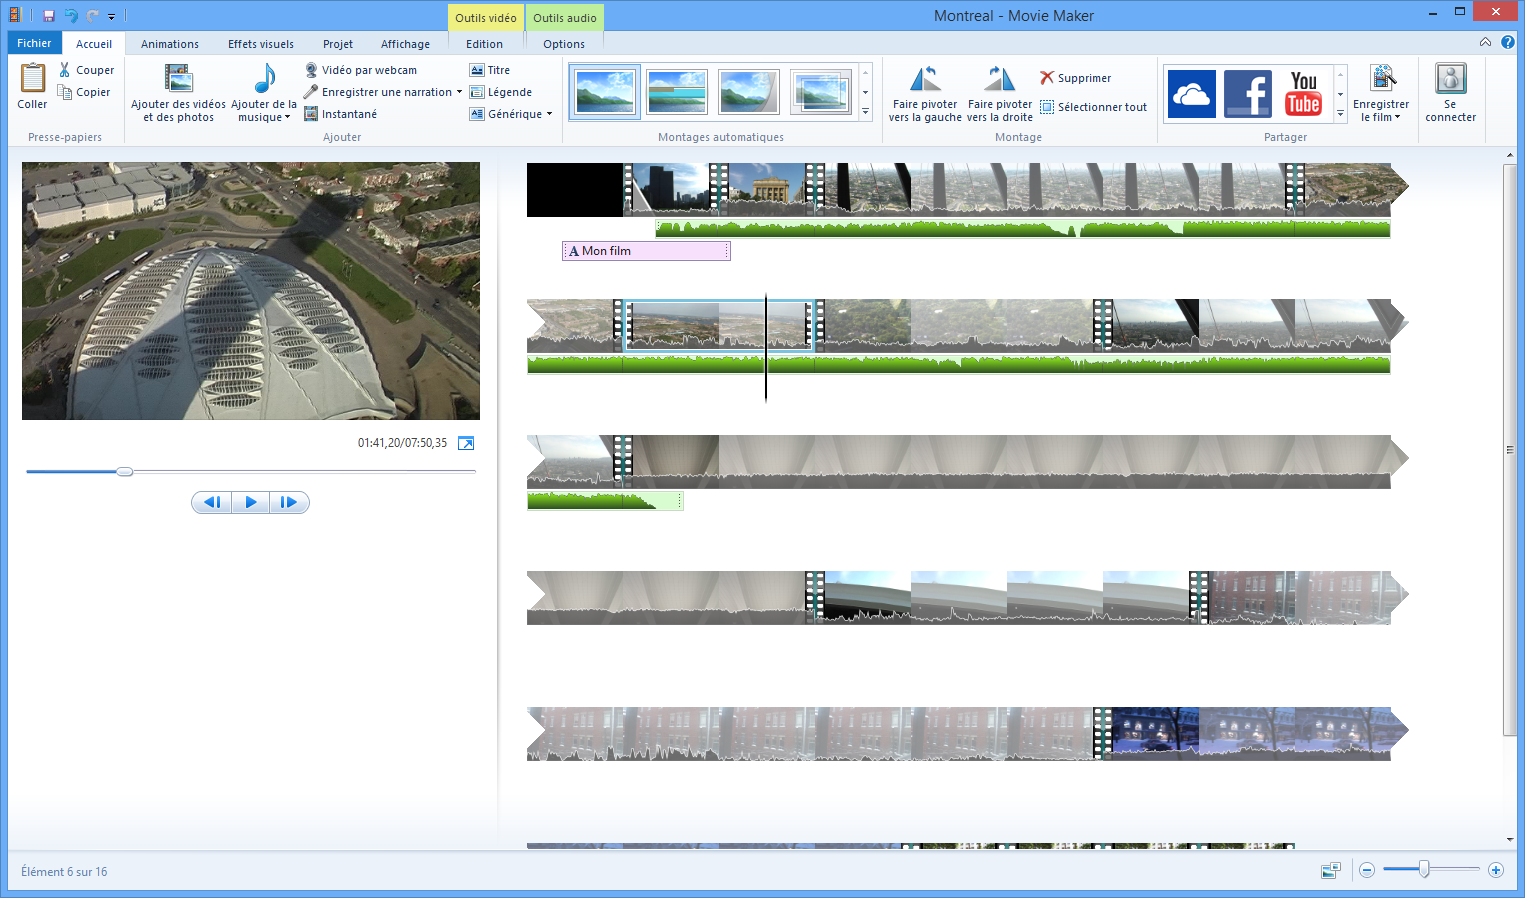Click the OneDrive cloud share icon
The image size is (1525, 898).
coord(1191,94)
